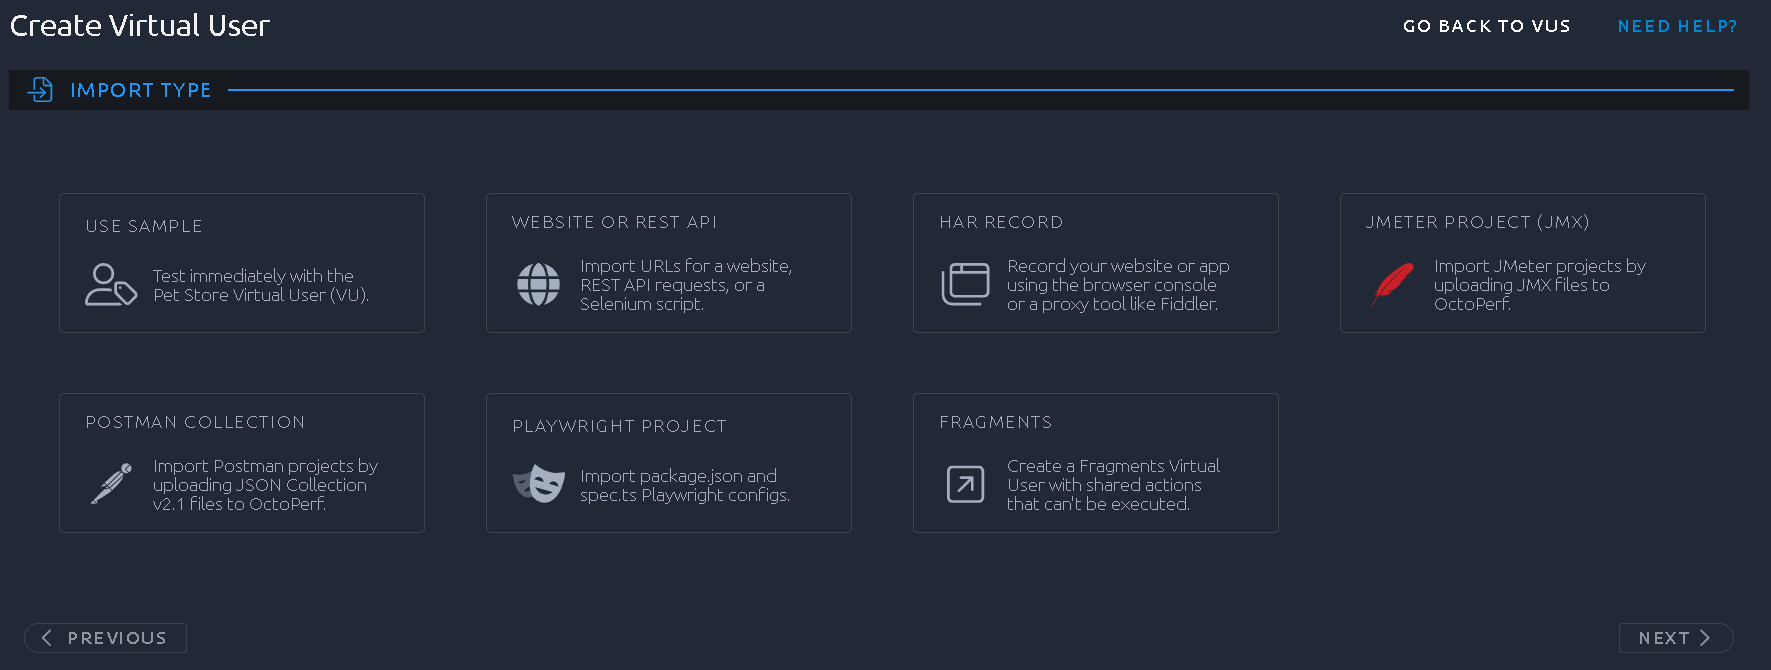Choose the WEBSITE OR REST API option
Viewport: 1771px width, 670px height.
668,263
